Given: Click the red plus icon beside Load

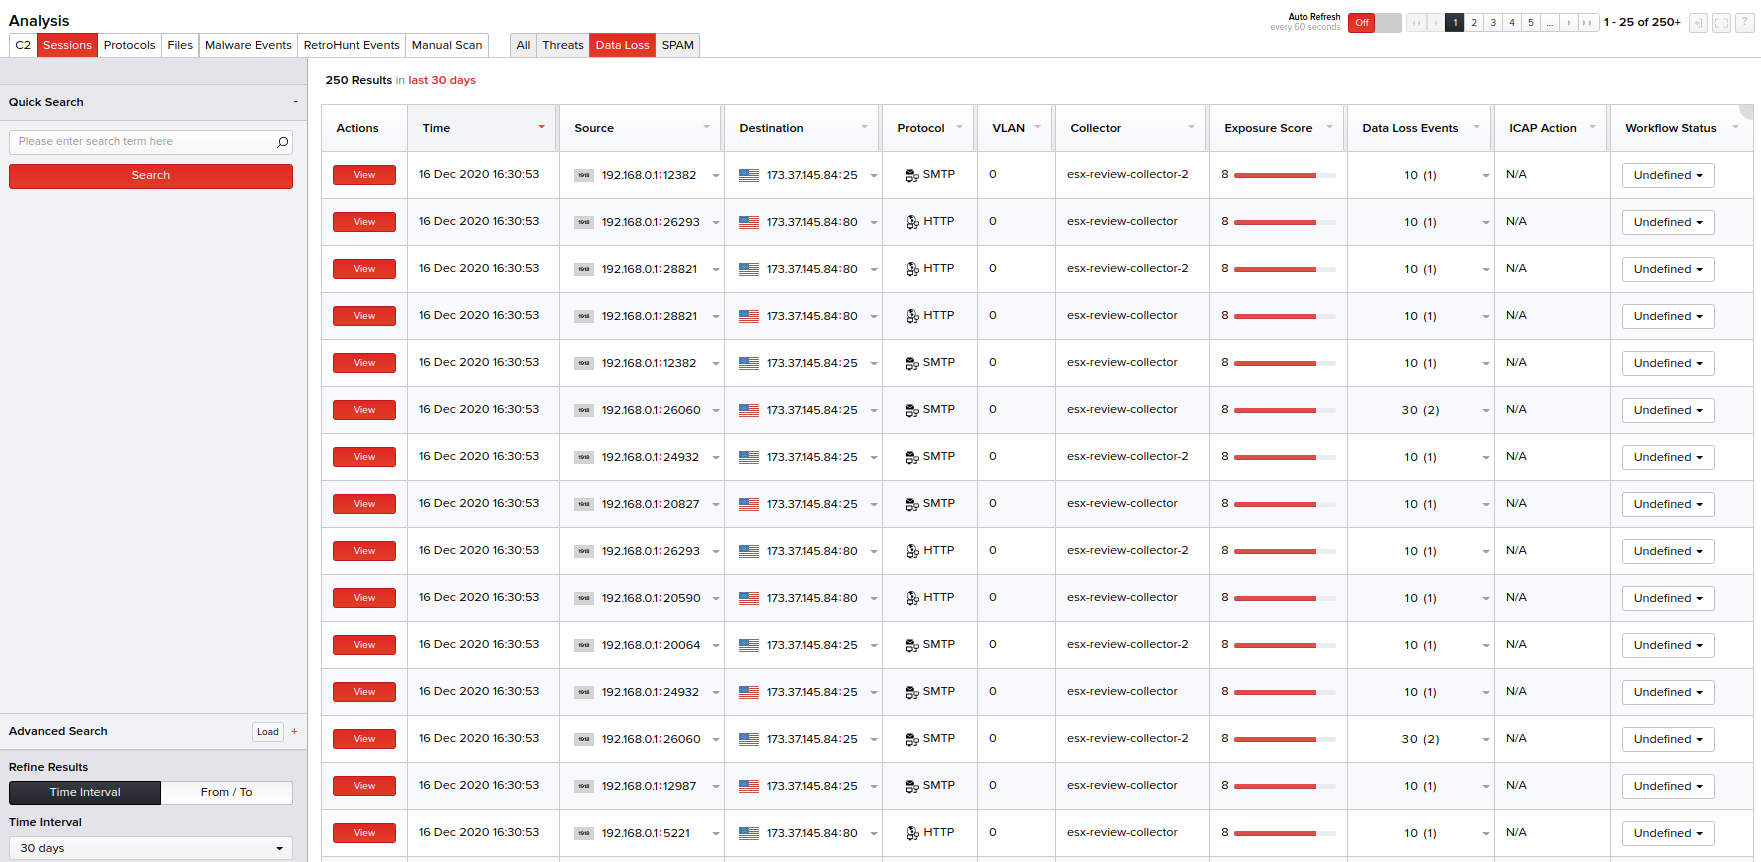Looking at the screenshot, I should pos(294,731).
